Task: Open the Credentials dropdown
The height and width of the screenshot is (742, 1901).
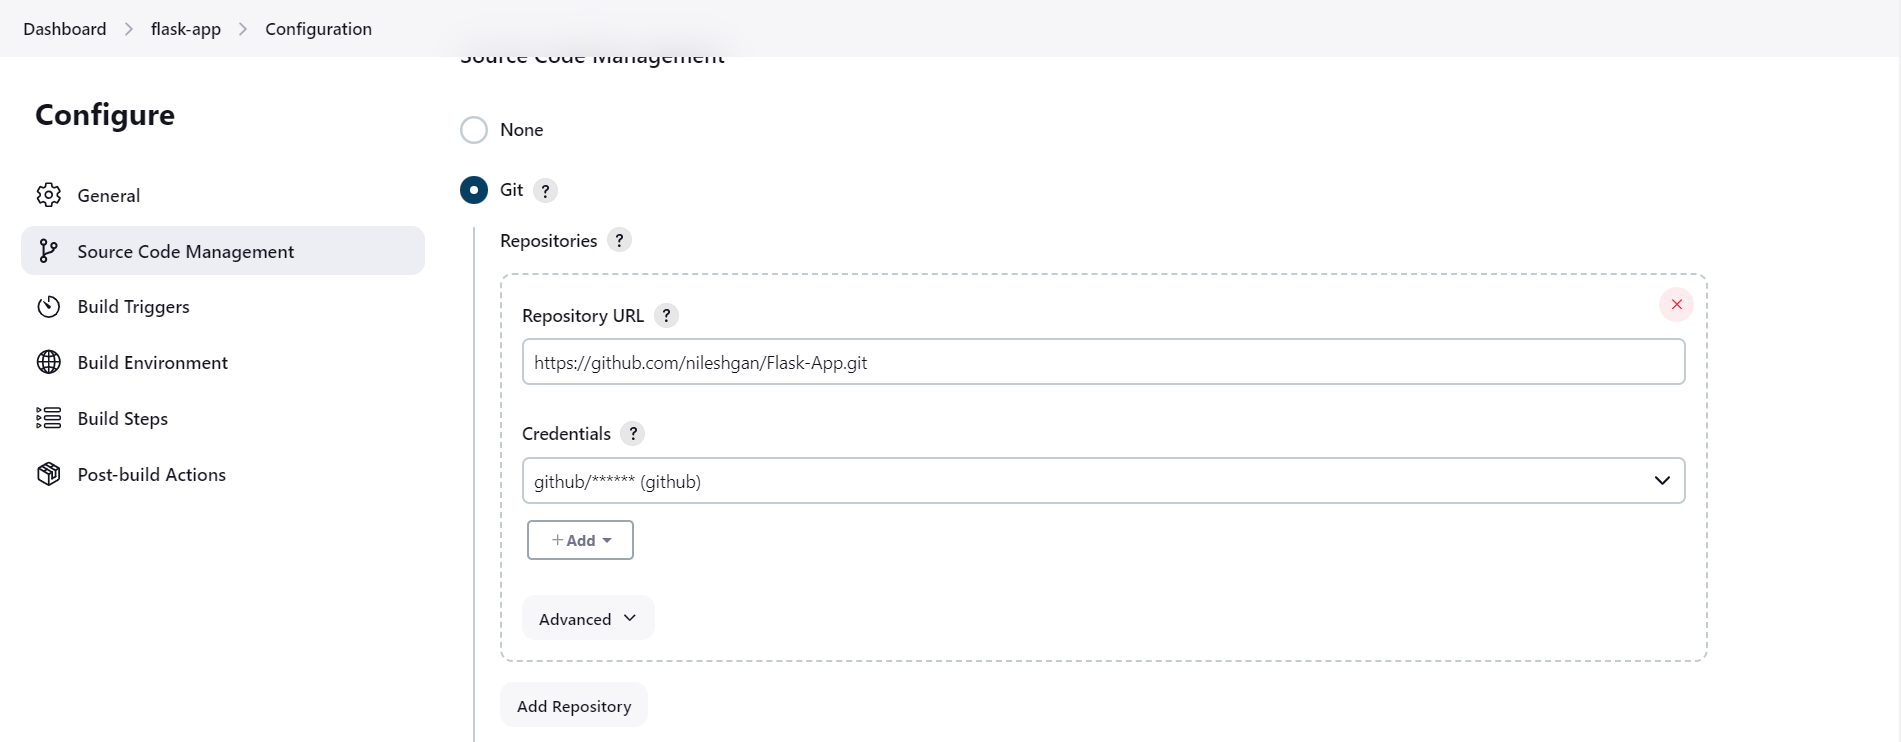Action: click(x=1103, y=481)
